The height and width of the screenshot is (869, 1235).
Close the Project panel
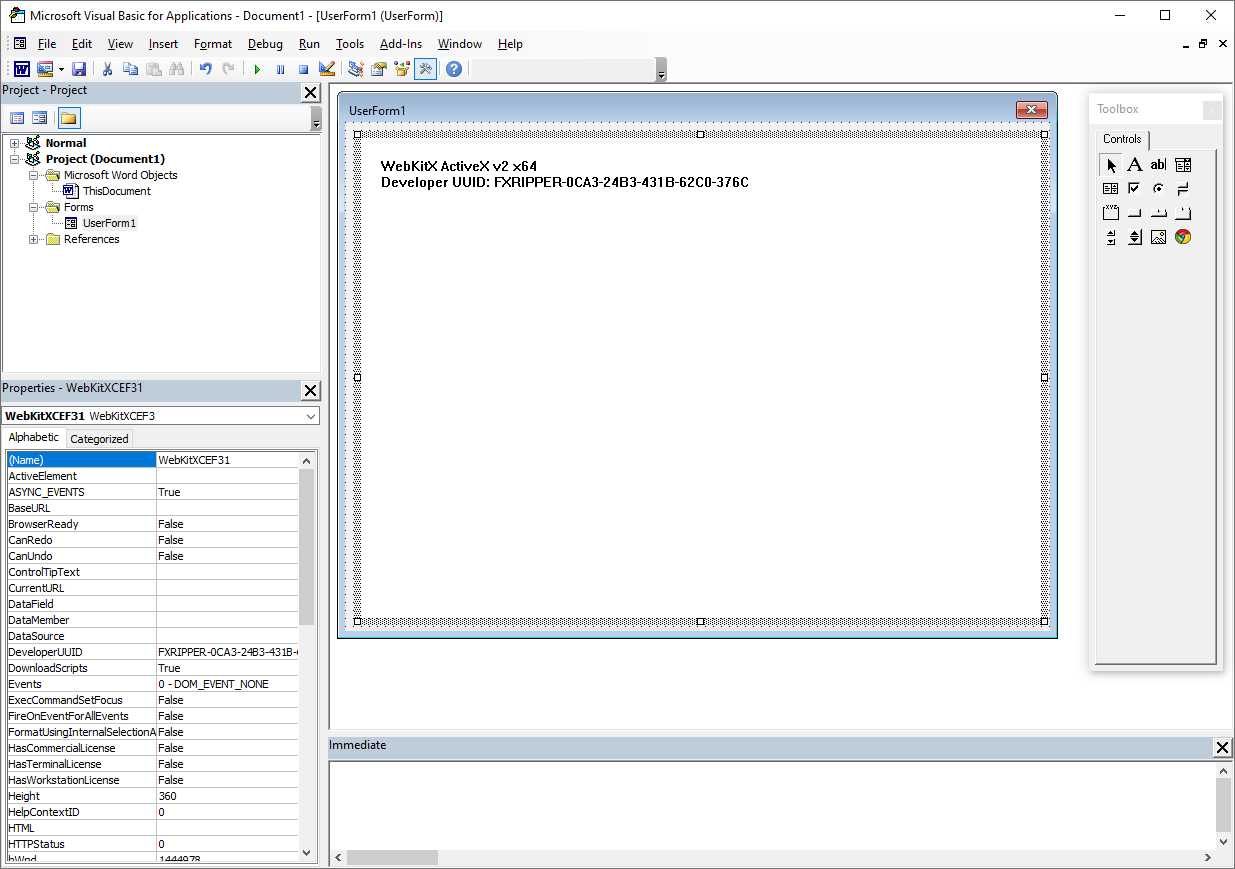point(310,92)
